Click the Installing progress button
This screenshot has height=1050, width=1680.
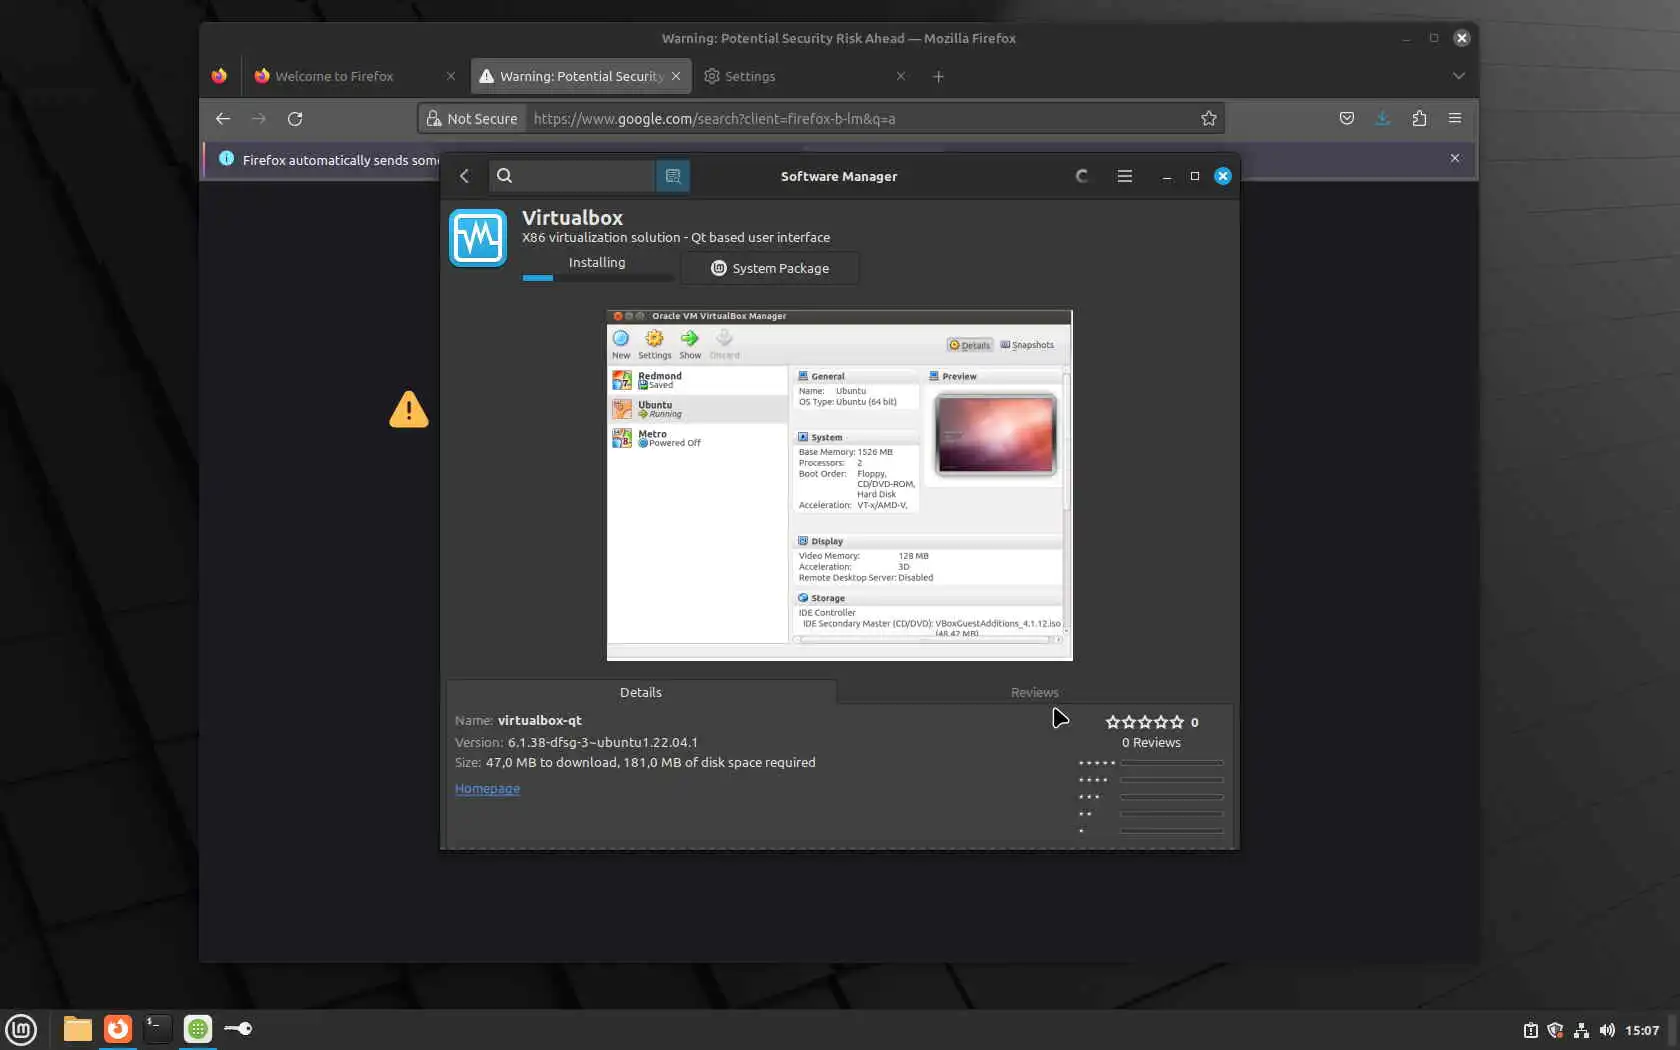(597, 266)
